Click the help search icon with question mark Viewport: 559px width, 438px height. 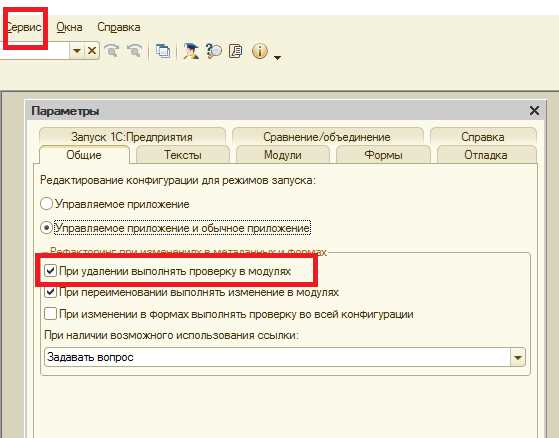(214, 51)
